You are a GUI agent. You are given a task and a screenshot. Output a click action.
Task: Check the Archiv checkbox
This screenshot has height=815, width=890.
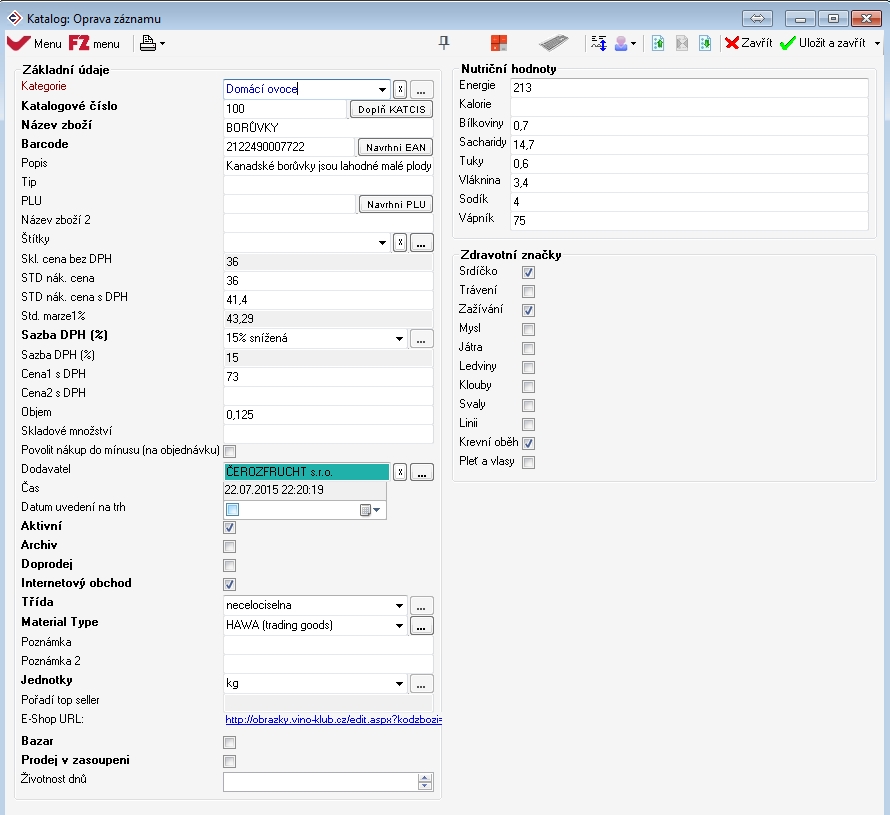229,547
